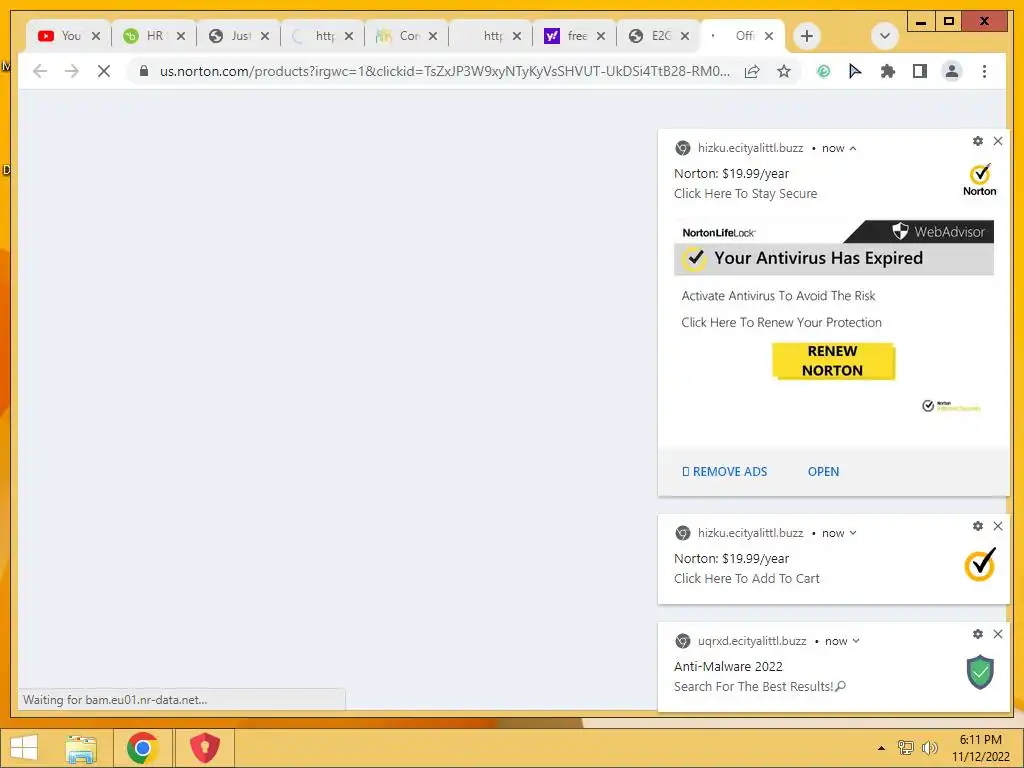Click the Click Here To Add To Cart text
The image size is (1024, 768).
click(x=746, y=579)
